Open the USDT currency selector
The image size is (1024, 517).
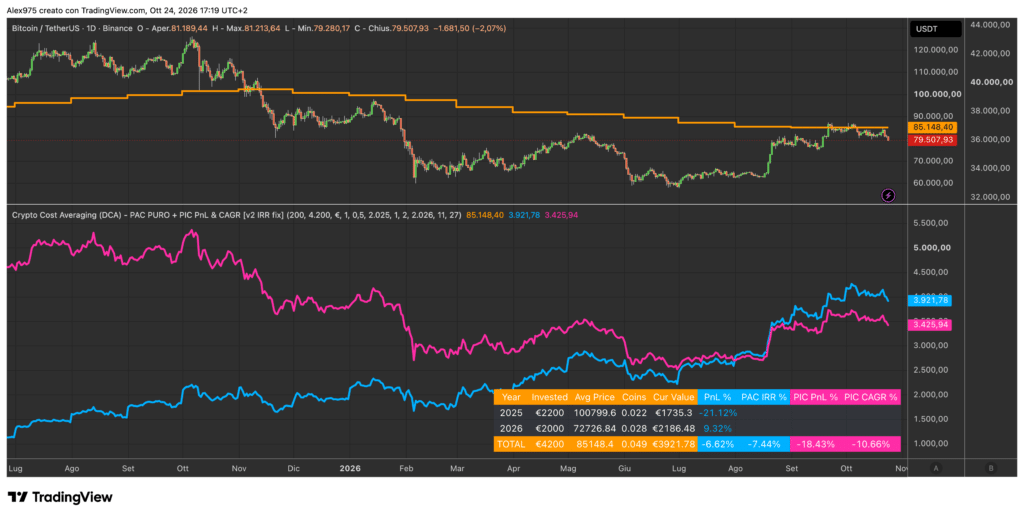(935, 29)
